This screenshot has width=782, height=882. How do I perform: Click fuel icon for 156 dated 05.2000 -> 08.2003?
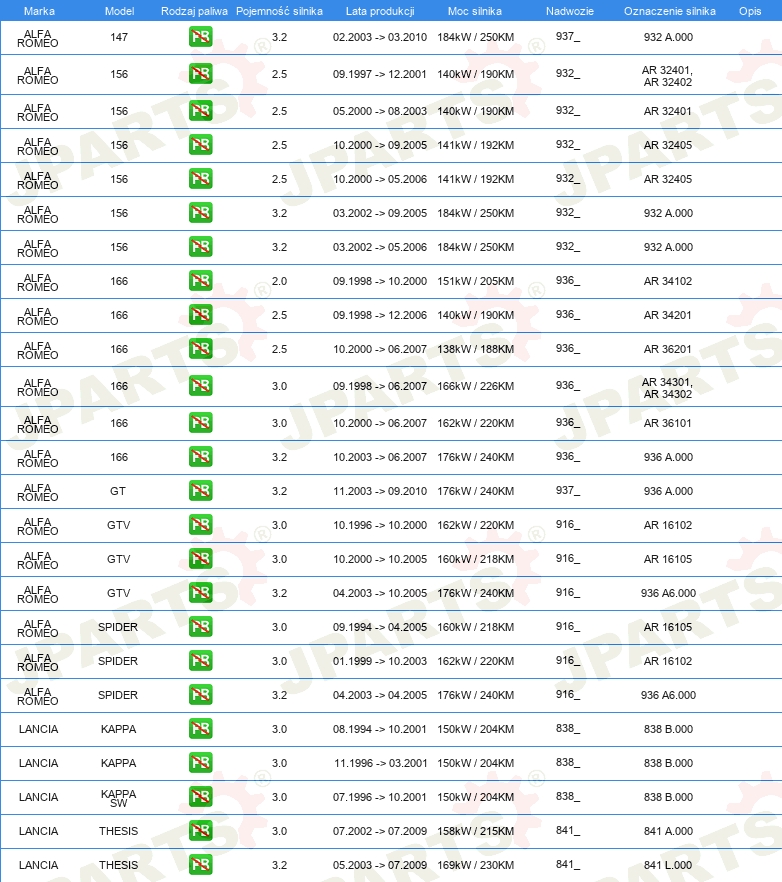pyautogui.click(x=201, y=111)
